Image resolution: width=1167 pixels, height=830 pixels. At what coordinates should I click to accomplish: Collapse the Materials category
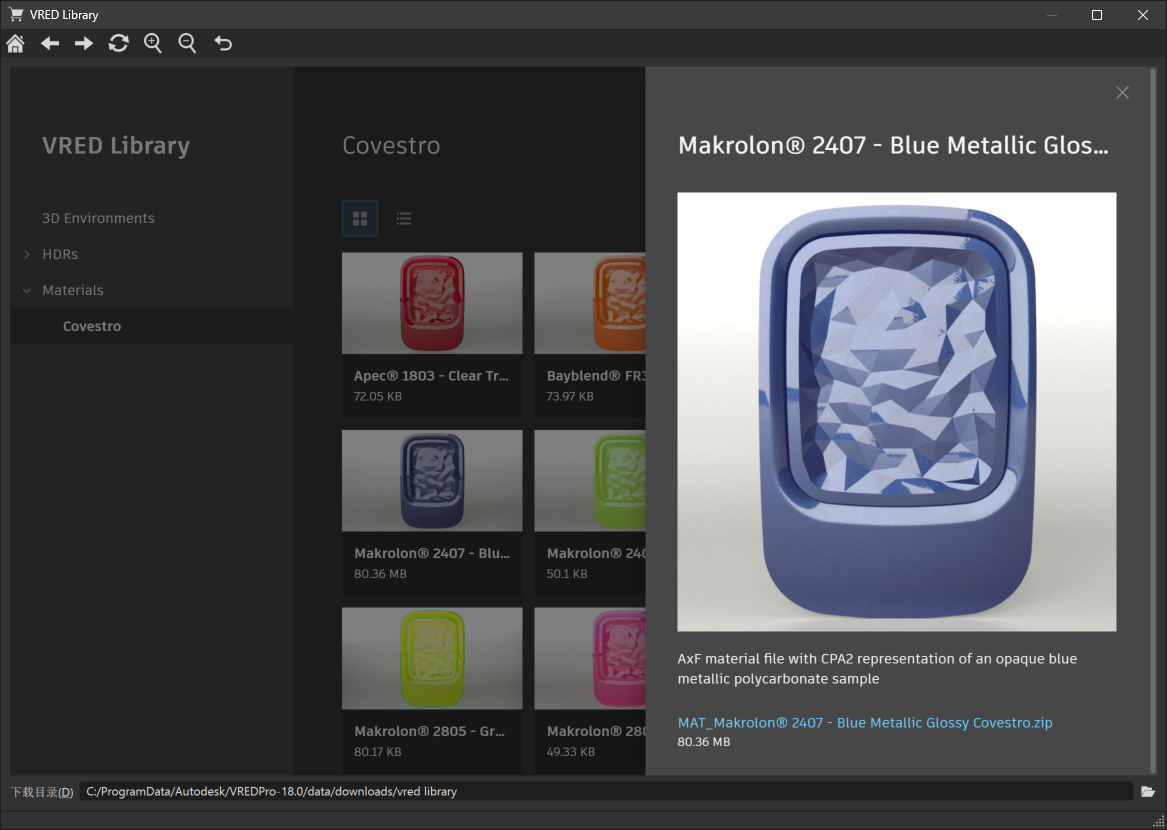27,290
